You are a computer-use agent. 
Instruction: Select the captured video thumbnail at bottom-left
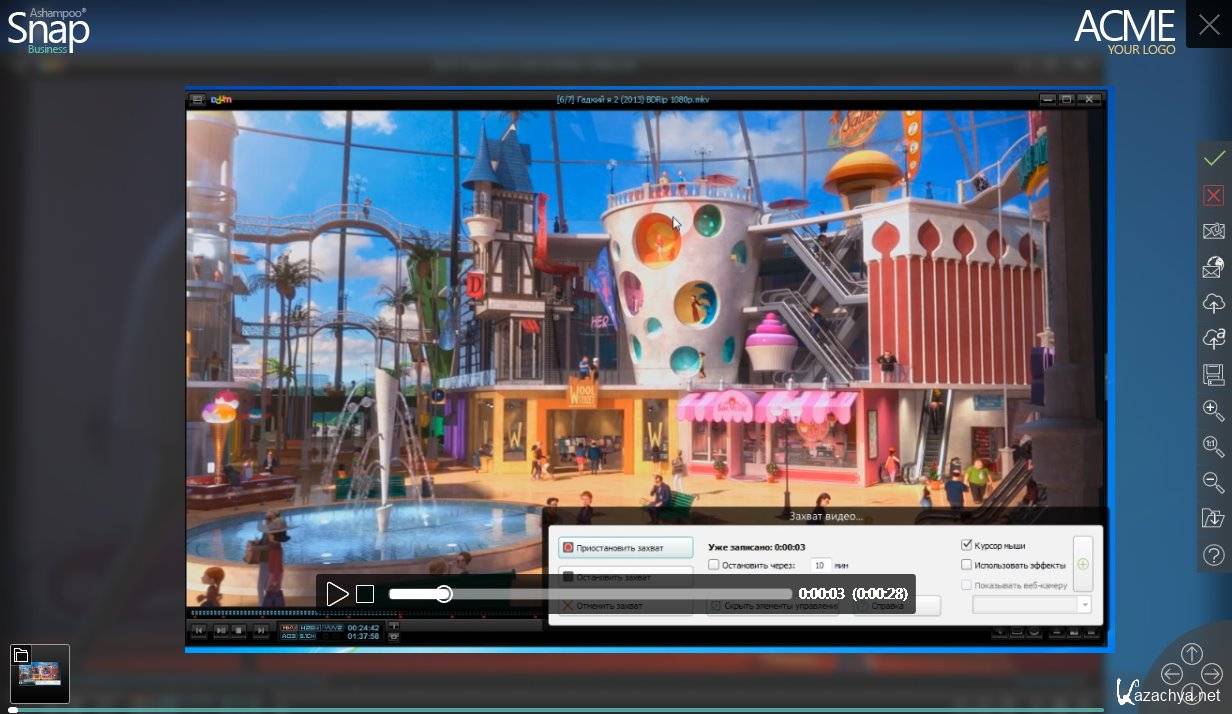(40, 674)
